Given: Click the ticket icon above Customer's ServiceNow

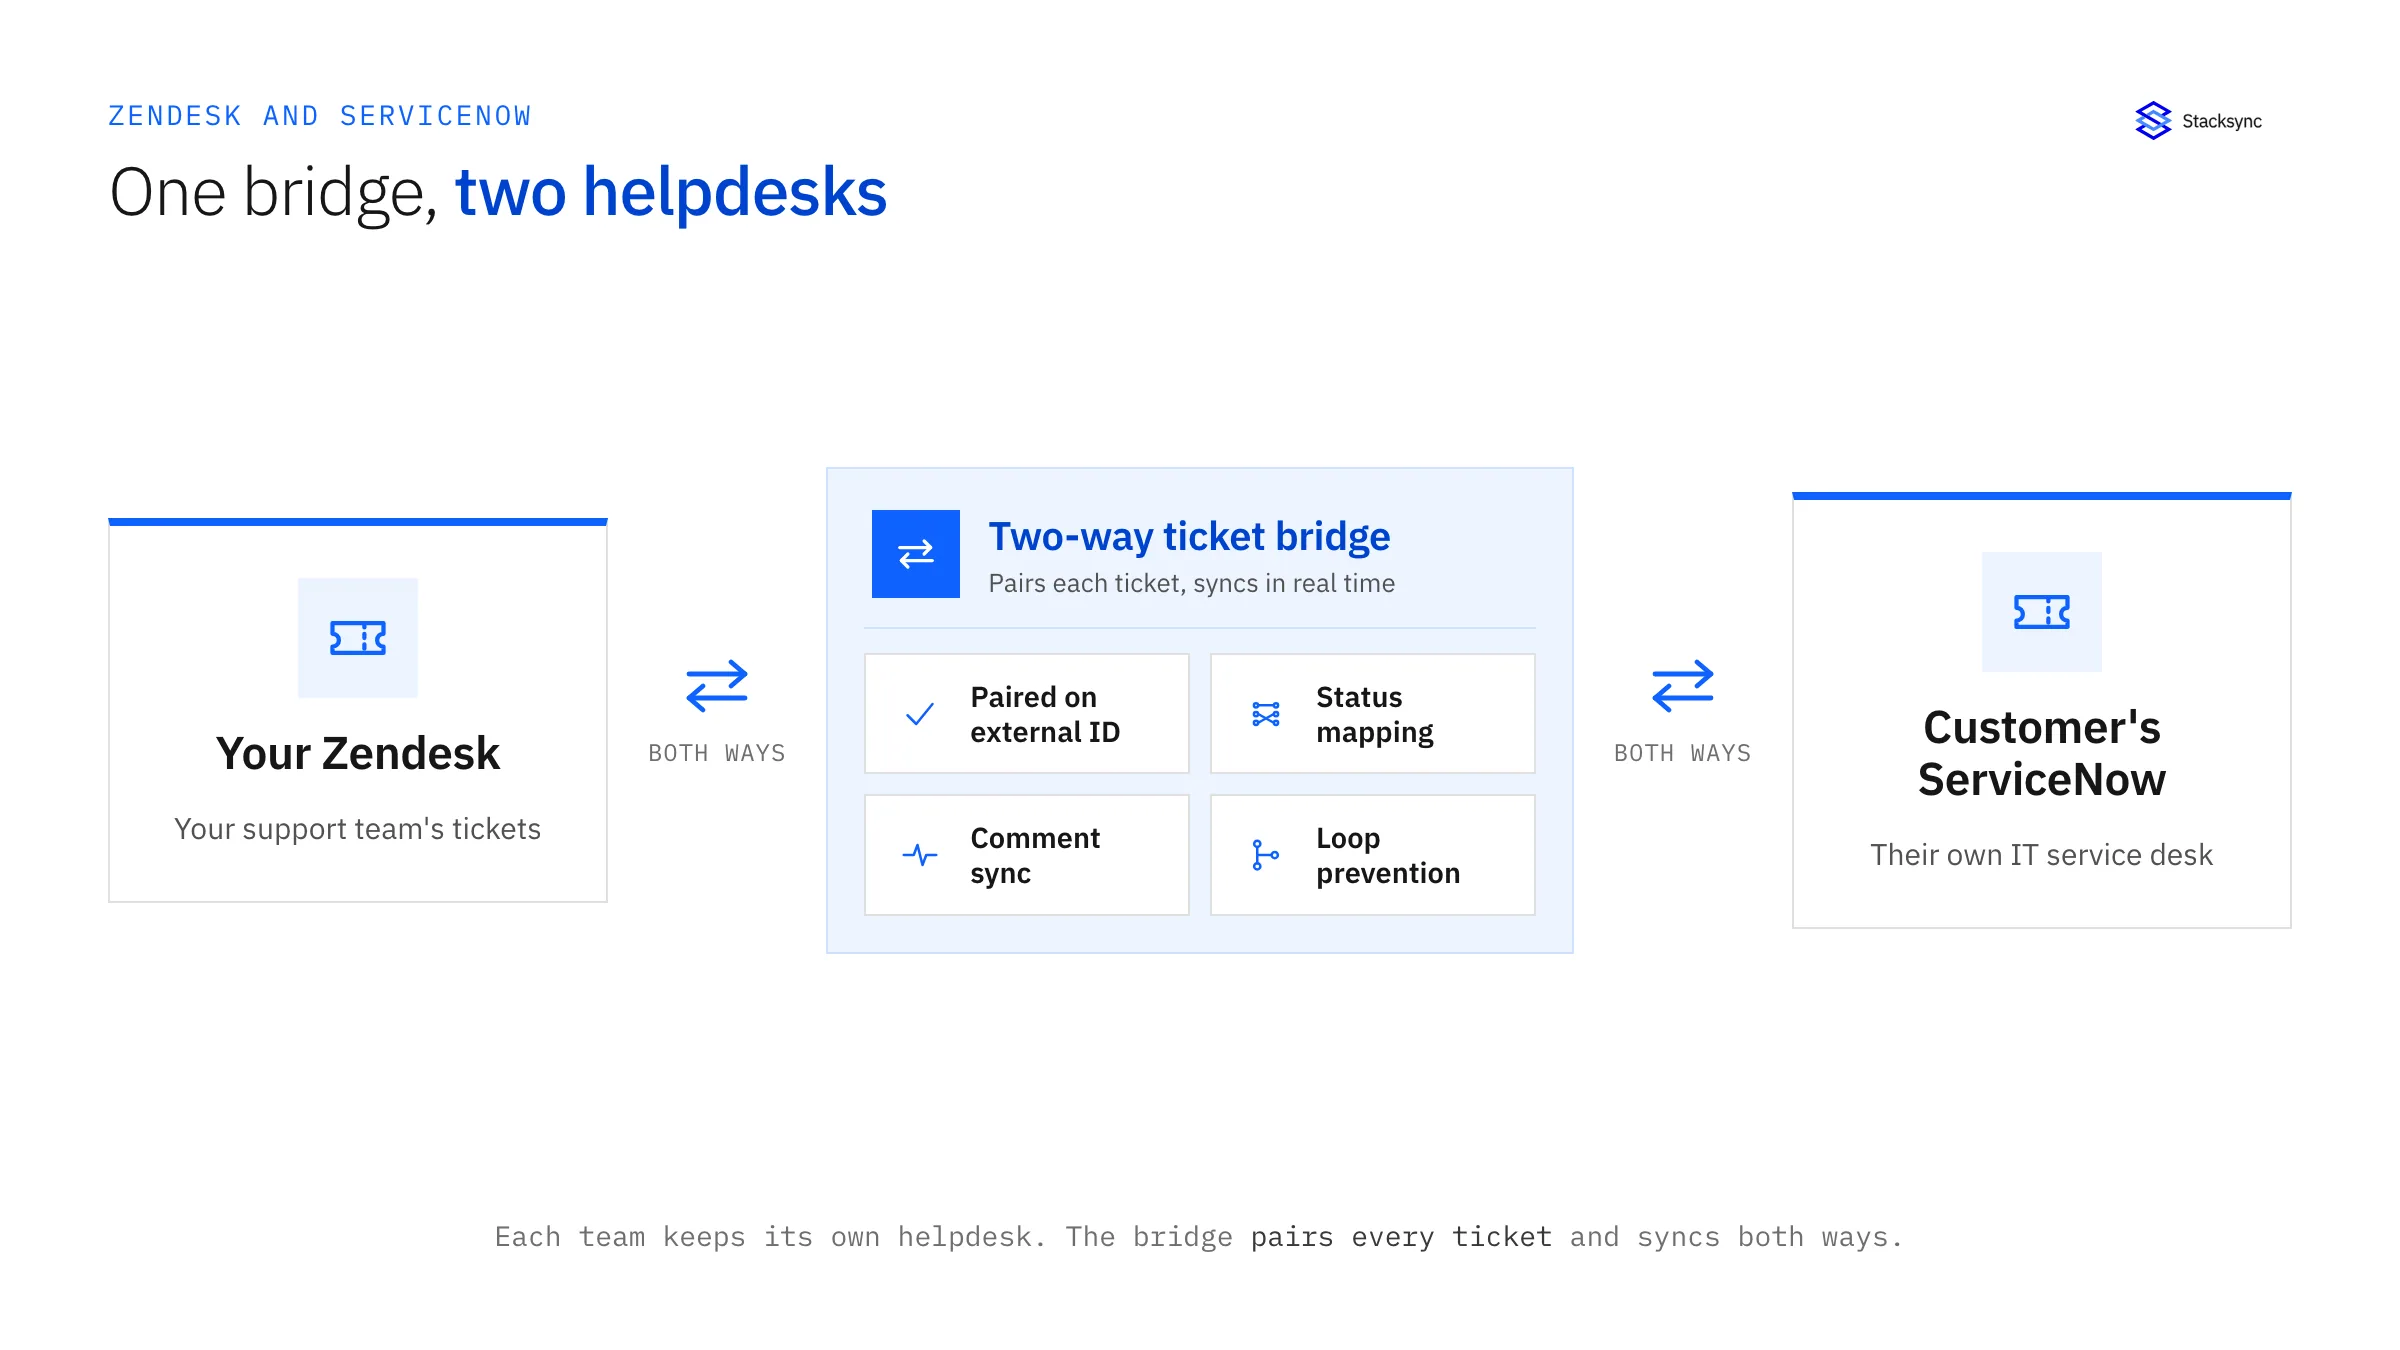Looking at the screenshot, I should [x=2042, y=612].
